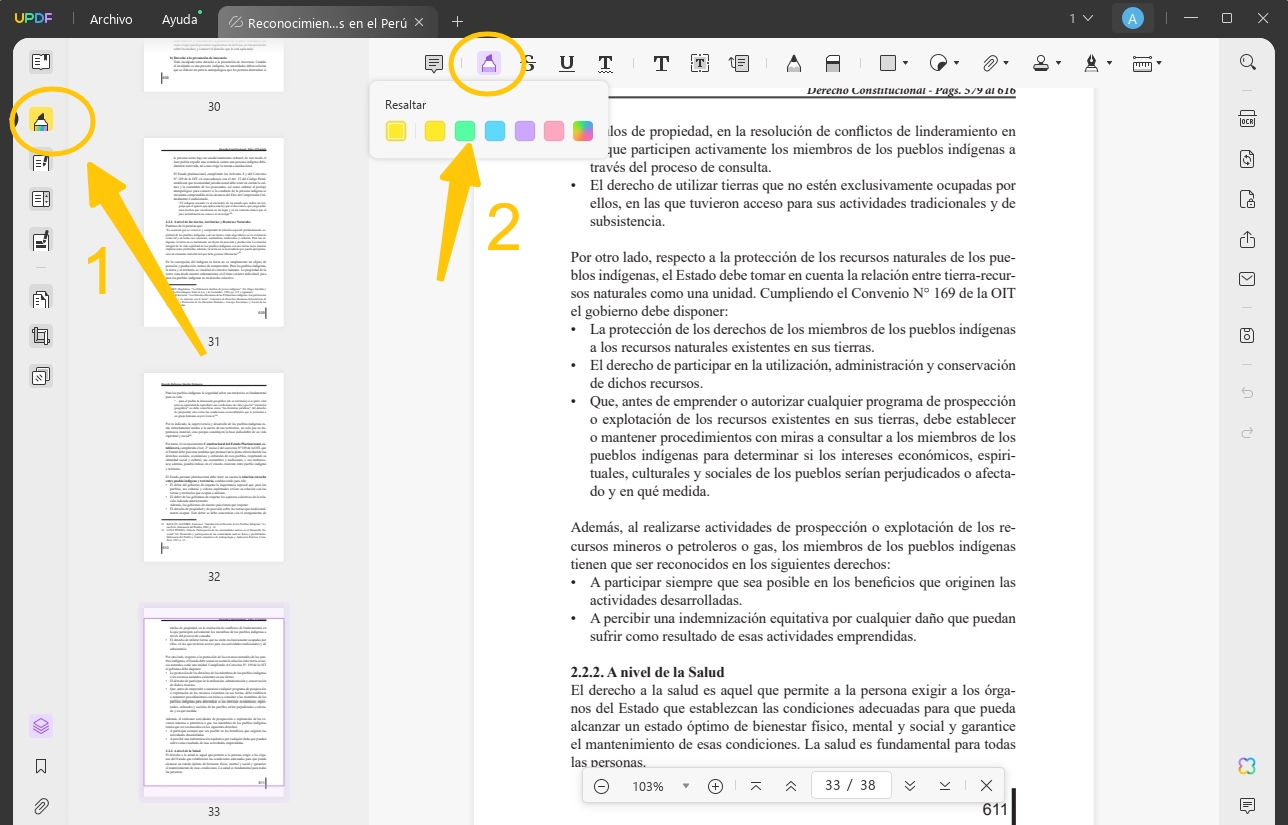The image size is (1288, 825).
Task: Pick the pink highlight color
Action: pos(554,131)
